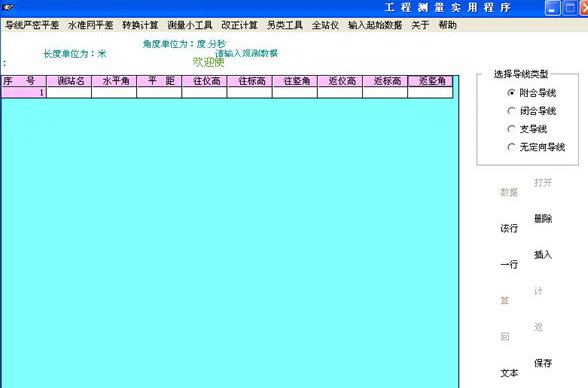Open the 改正计算 menu
The width and height of the screenshot is (588, 388).
[239, 25]
